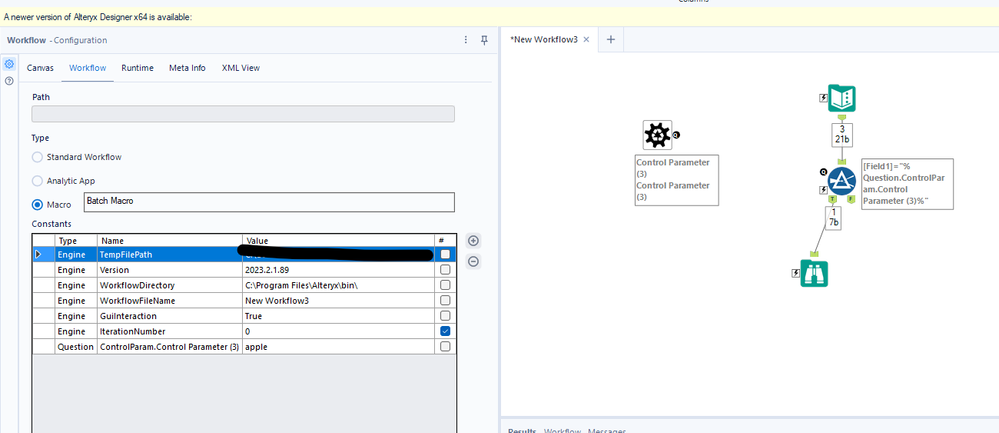
Task: Click the Type column header
Action: pos(76,241)
